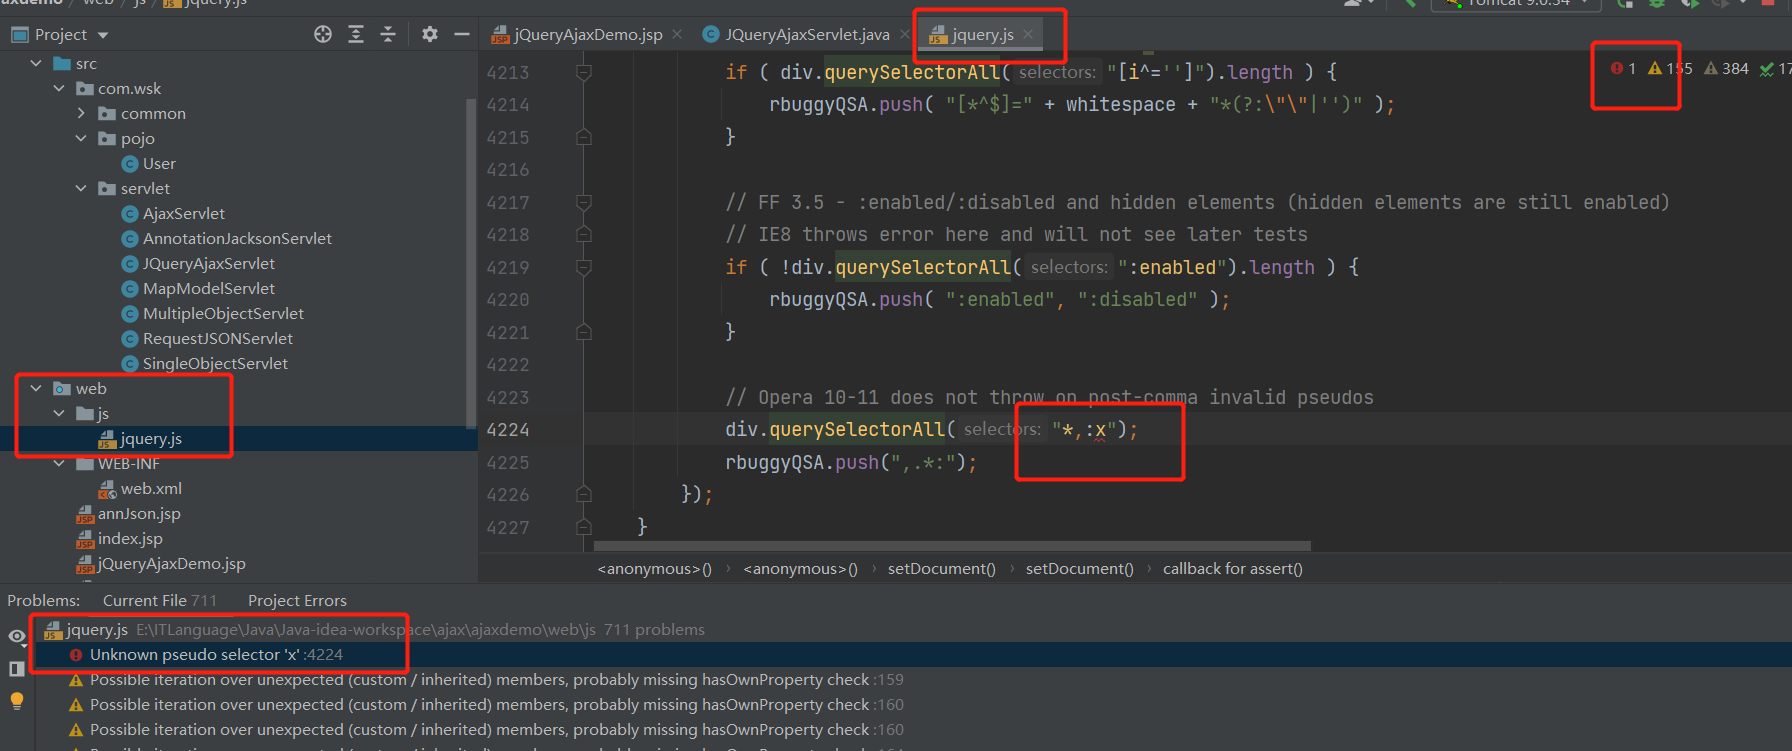Viewport: 1792px width, 751px height.
Task: Open the Project panel settings gear
Action: pyautogui.click(x=430, y=34)
